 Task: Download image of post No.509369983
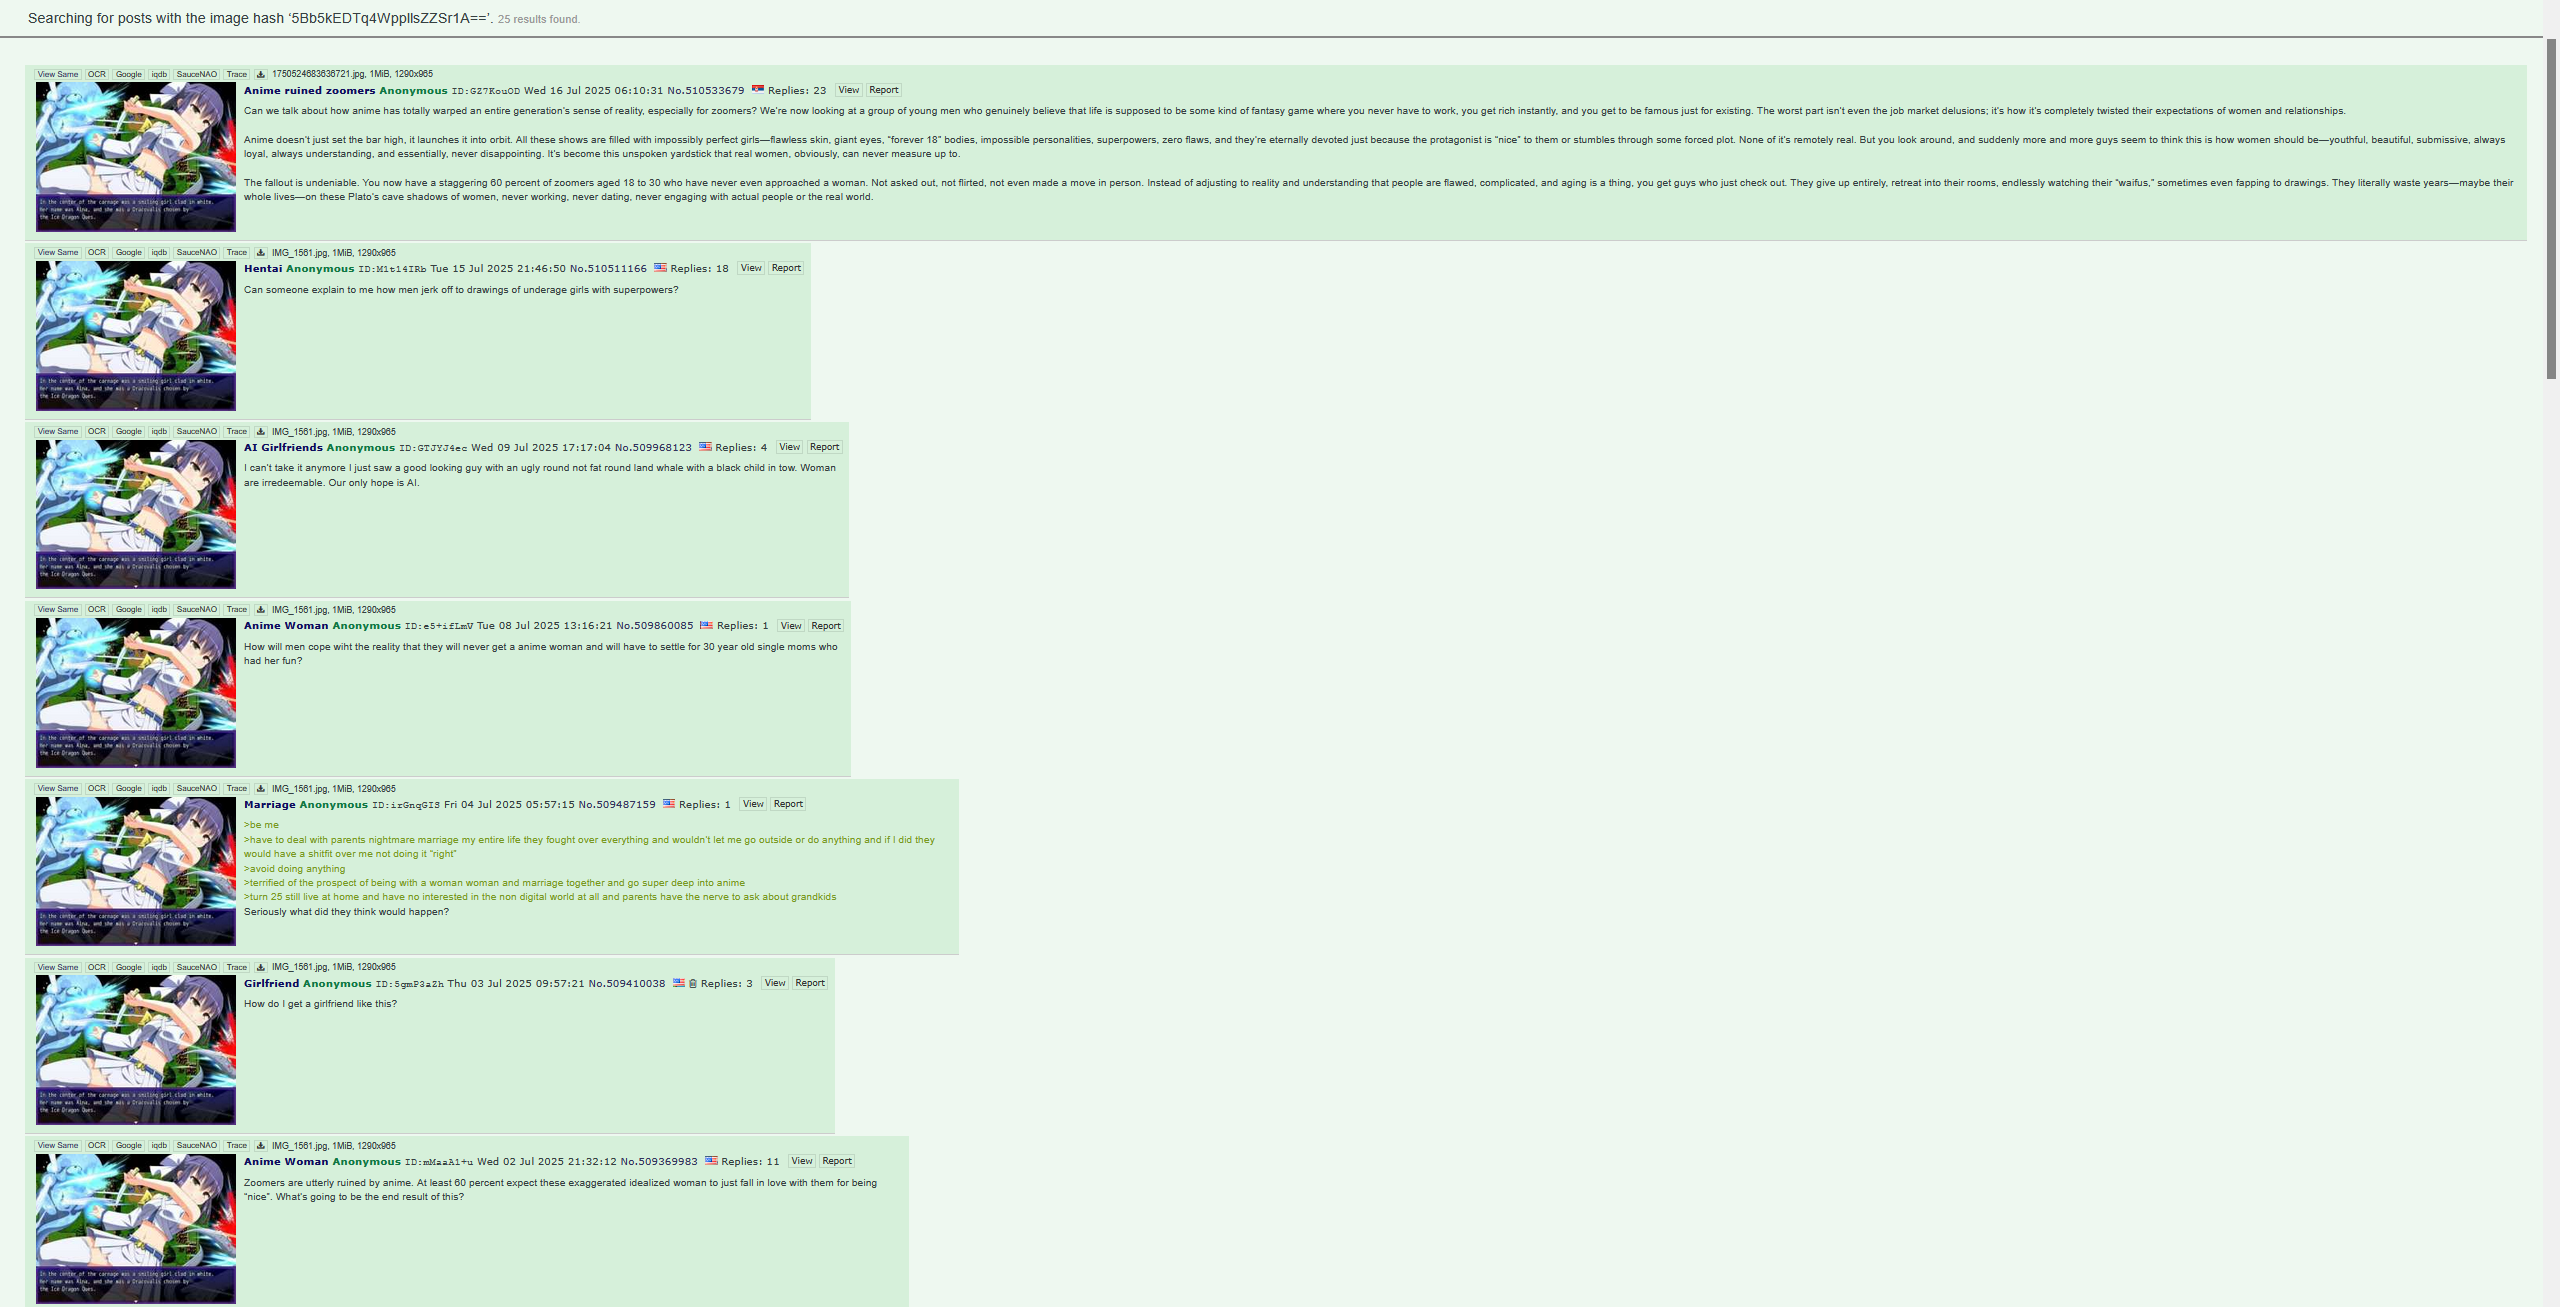click(261, 1146)
